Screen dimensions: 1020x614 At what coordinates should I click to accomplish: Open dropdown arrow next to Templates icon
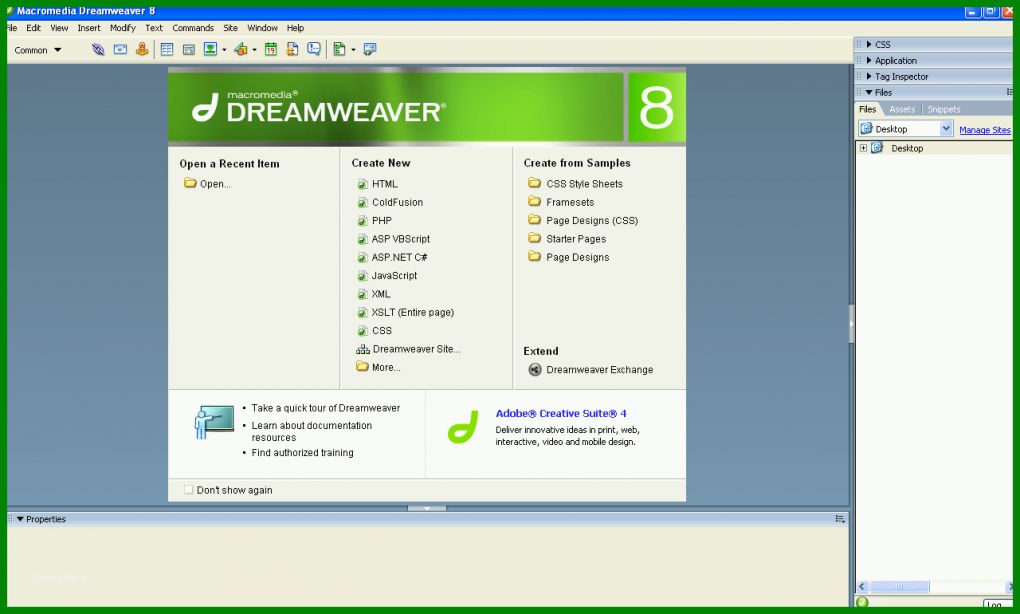353,50
